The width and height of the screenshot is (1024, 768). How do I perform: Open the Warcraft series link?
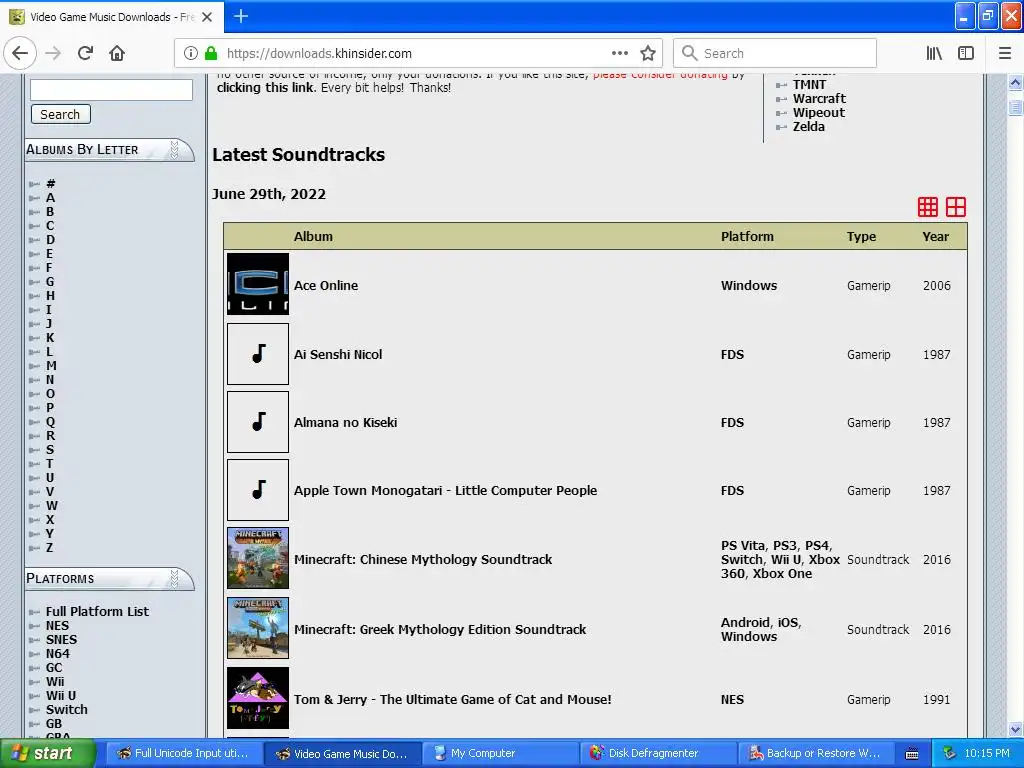tap(819, 99)
